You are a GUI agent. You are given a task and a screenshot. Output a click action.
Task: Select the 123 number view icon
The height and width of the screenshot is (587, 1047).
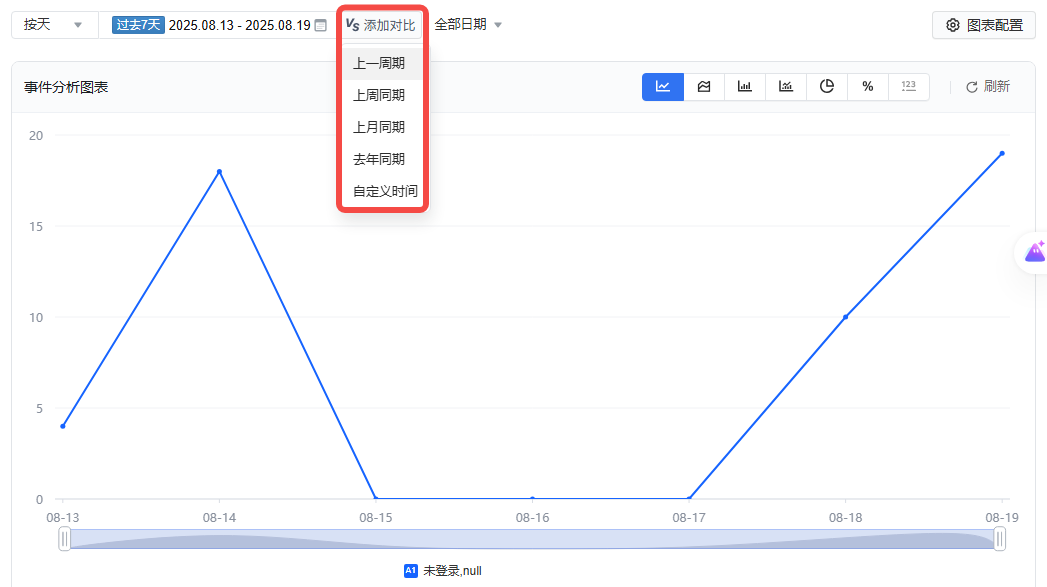click(909, 87)
